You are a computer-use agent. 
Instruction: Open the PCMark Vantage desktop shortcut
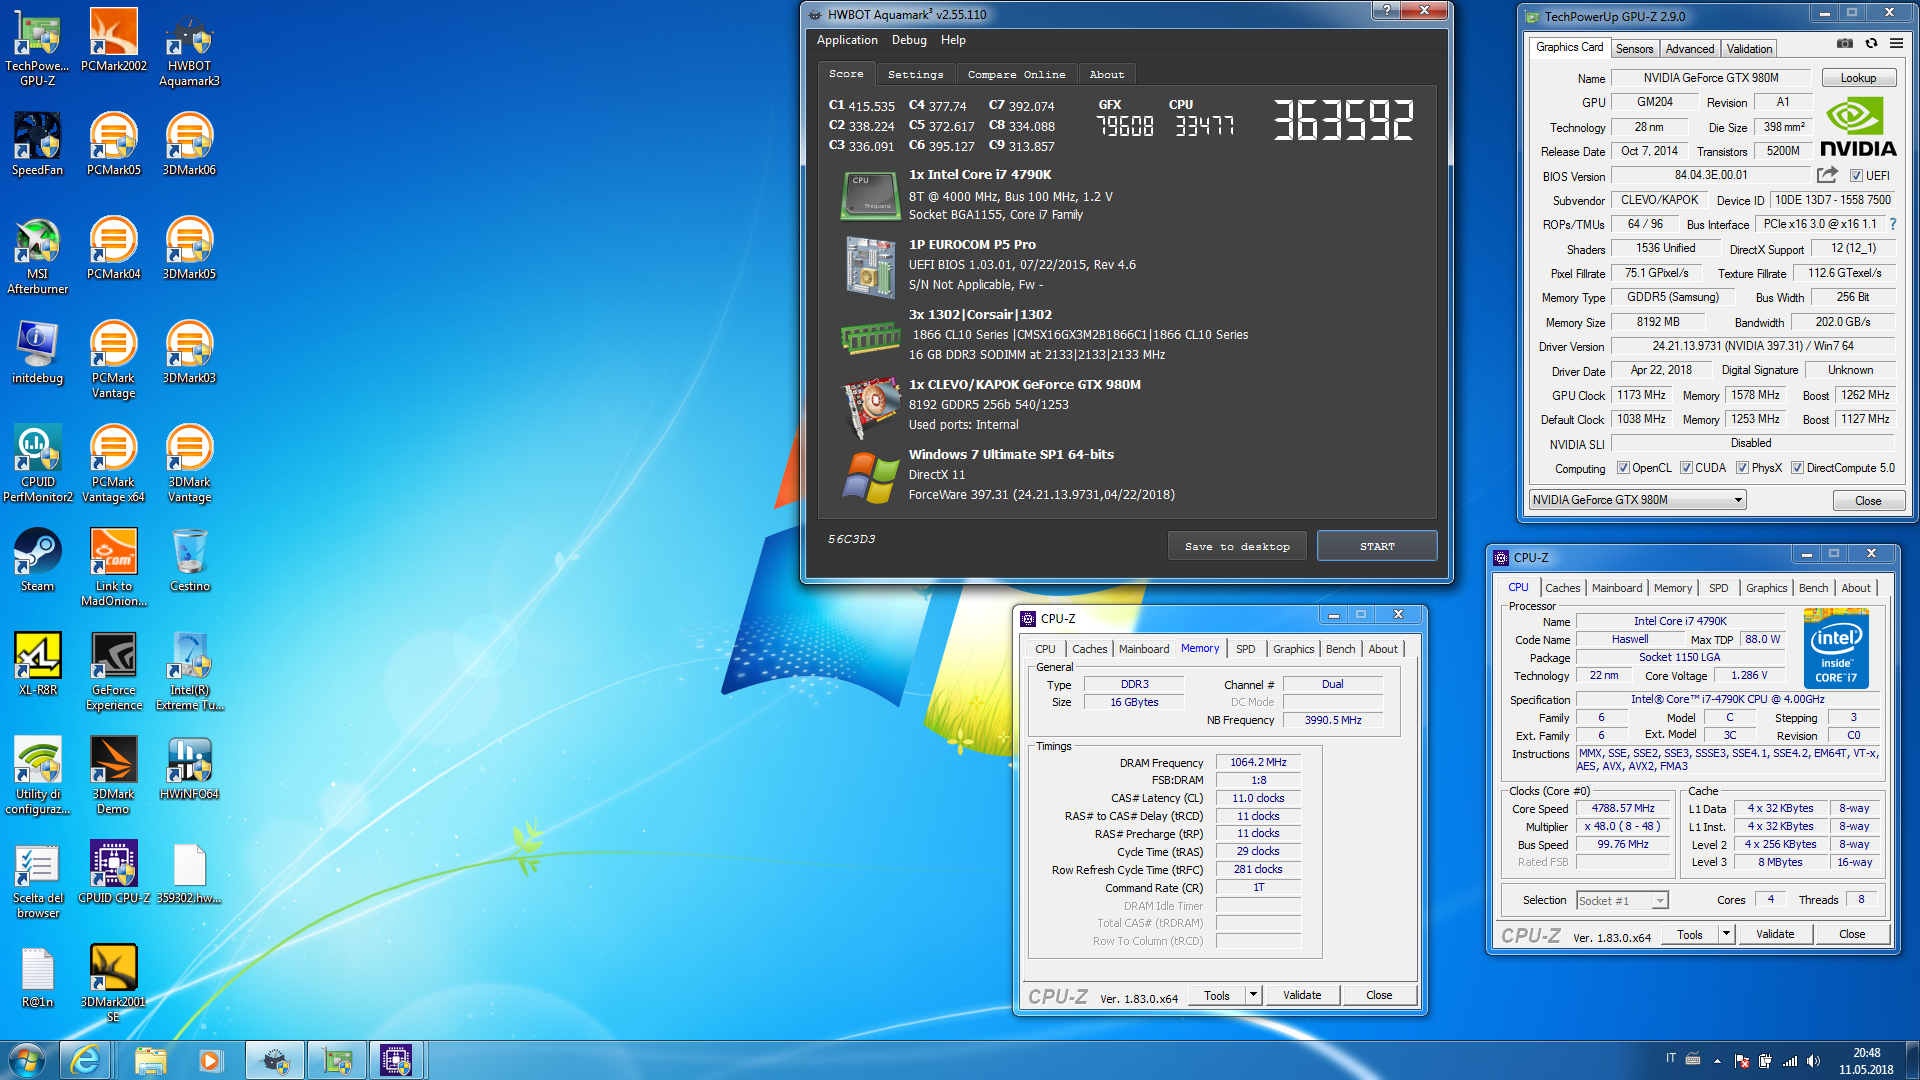click(113, 359)
